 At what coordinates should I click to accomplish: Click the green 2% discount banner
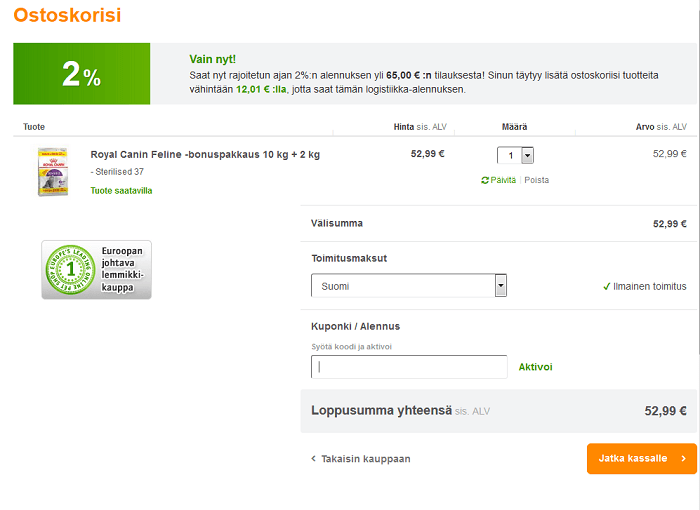pos(82,74)
